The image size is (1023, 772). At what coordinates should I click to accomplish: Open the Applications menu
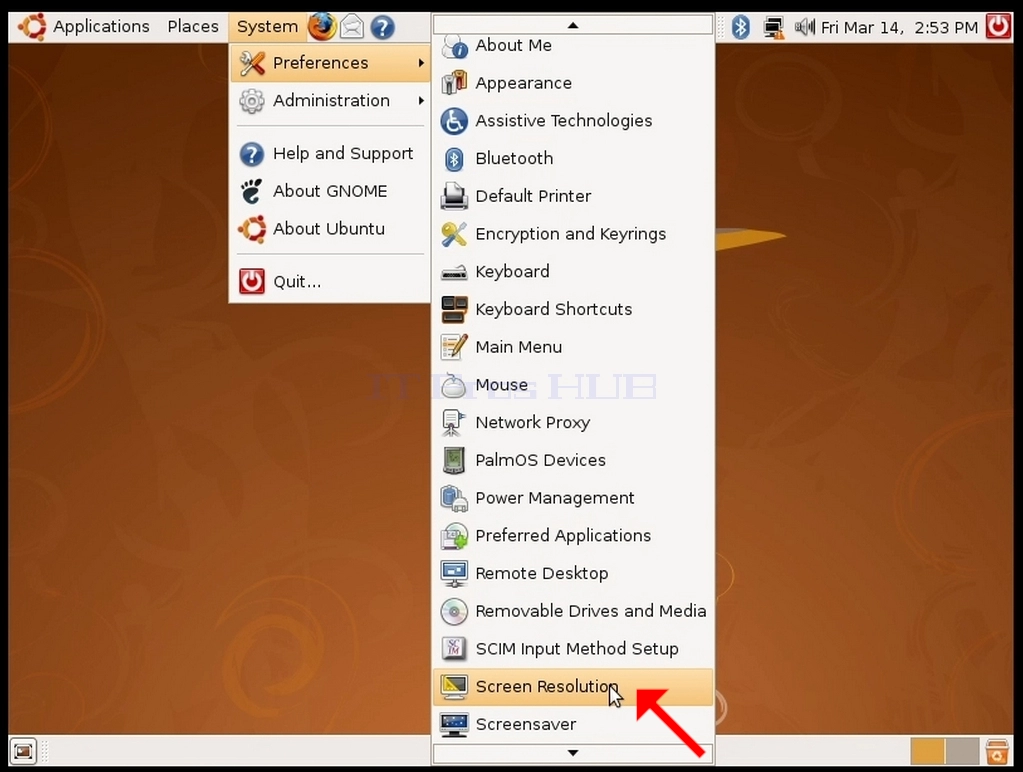(x=101, y=27)
